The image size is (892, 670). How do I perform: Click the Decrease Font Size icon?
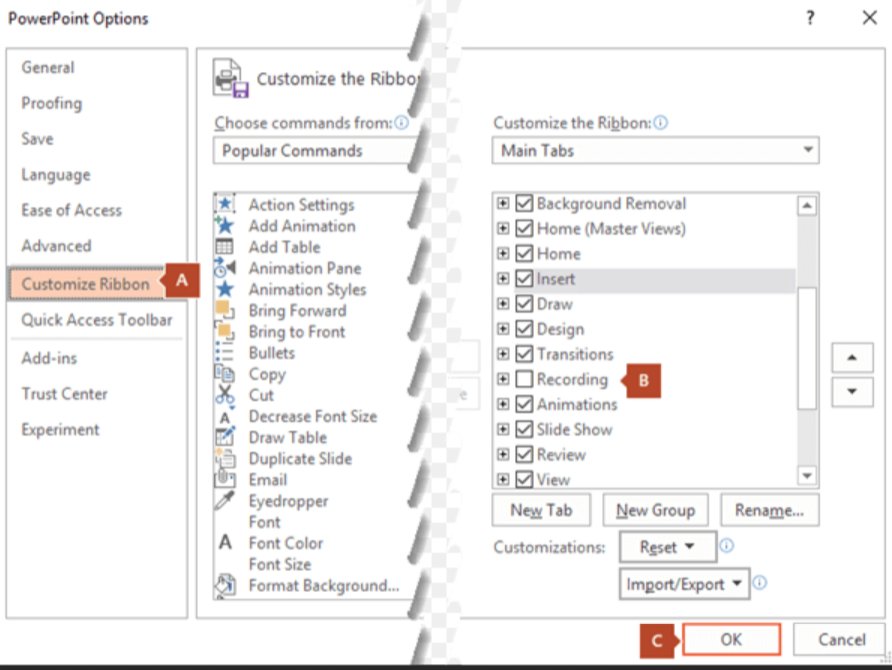225,417
